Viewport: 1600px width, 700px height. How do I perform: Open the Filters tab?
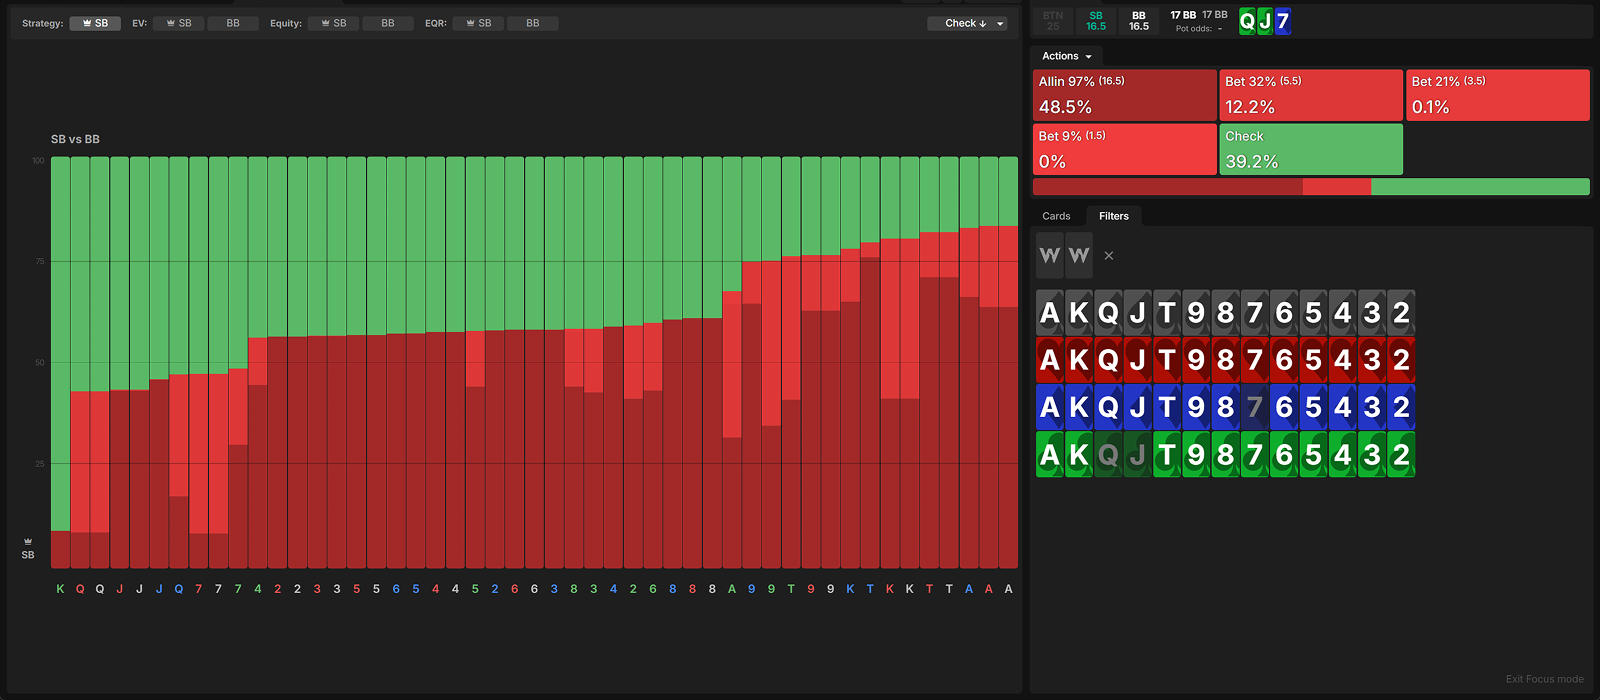tap(1113, 216)
